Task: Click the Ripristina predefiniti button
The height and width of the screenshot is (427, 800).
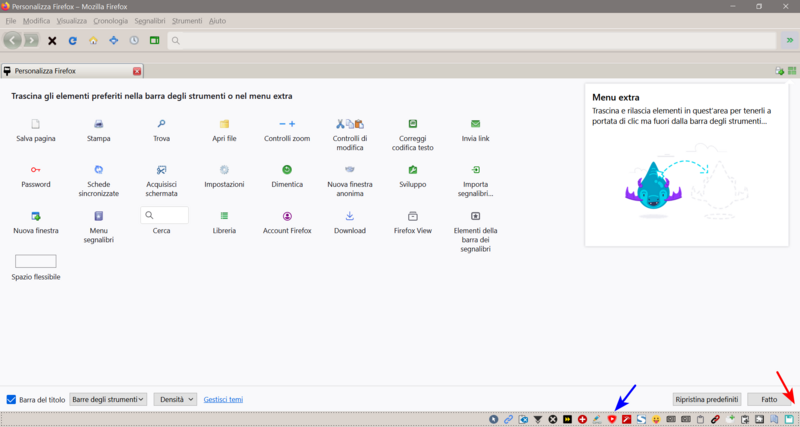Action: [706, 399]
